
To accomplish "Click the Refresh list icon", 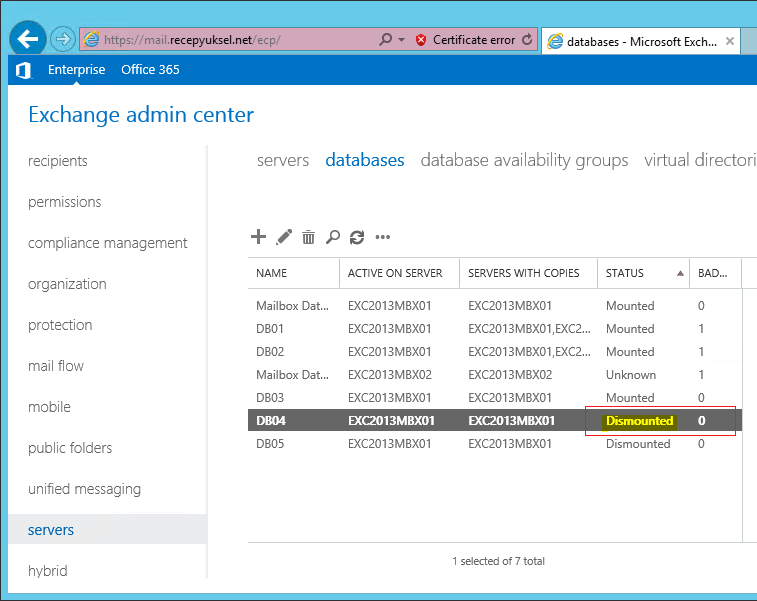I will click(x=357, y=237).
